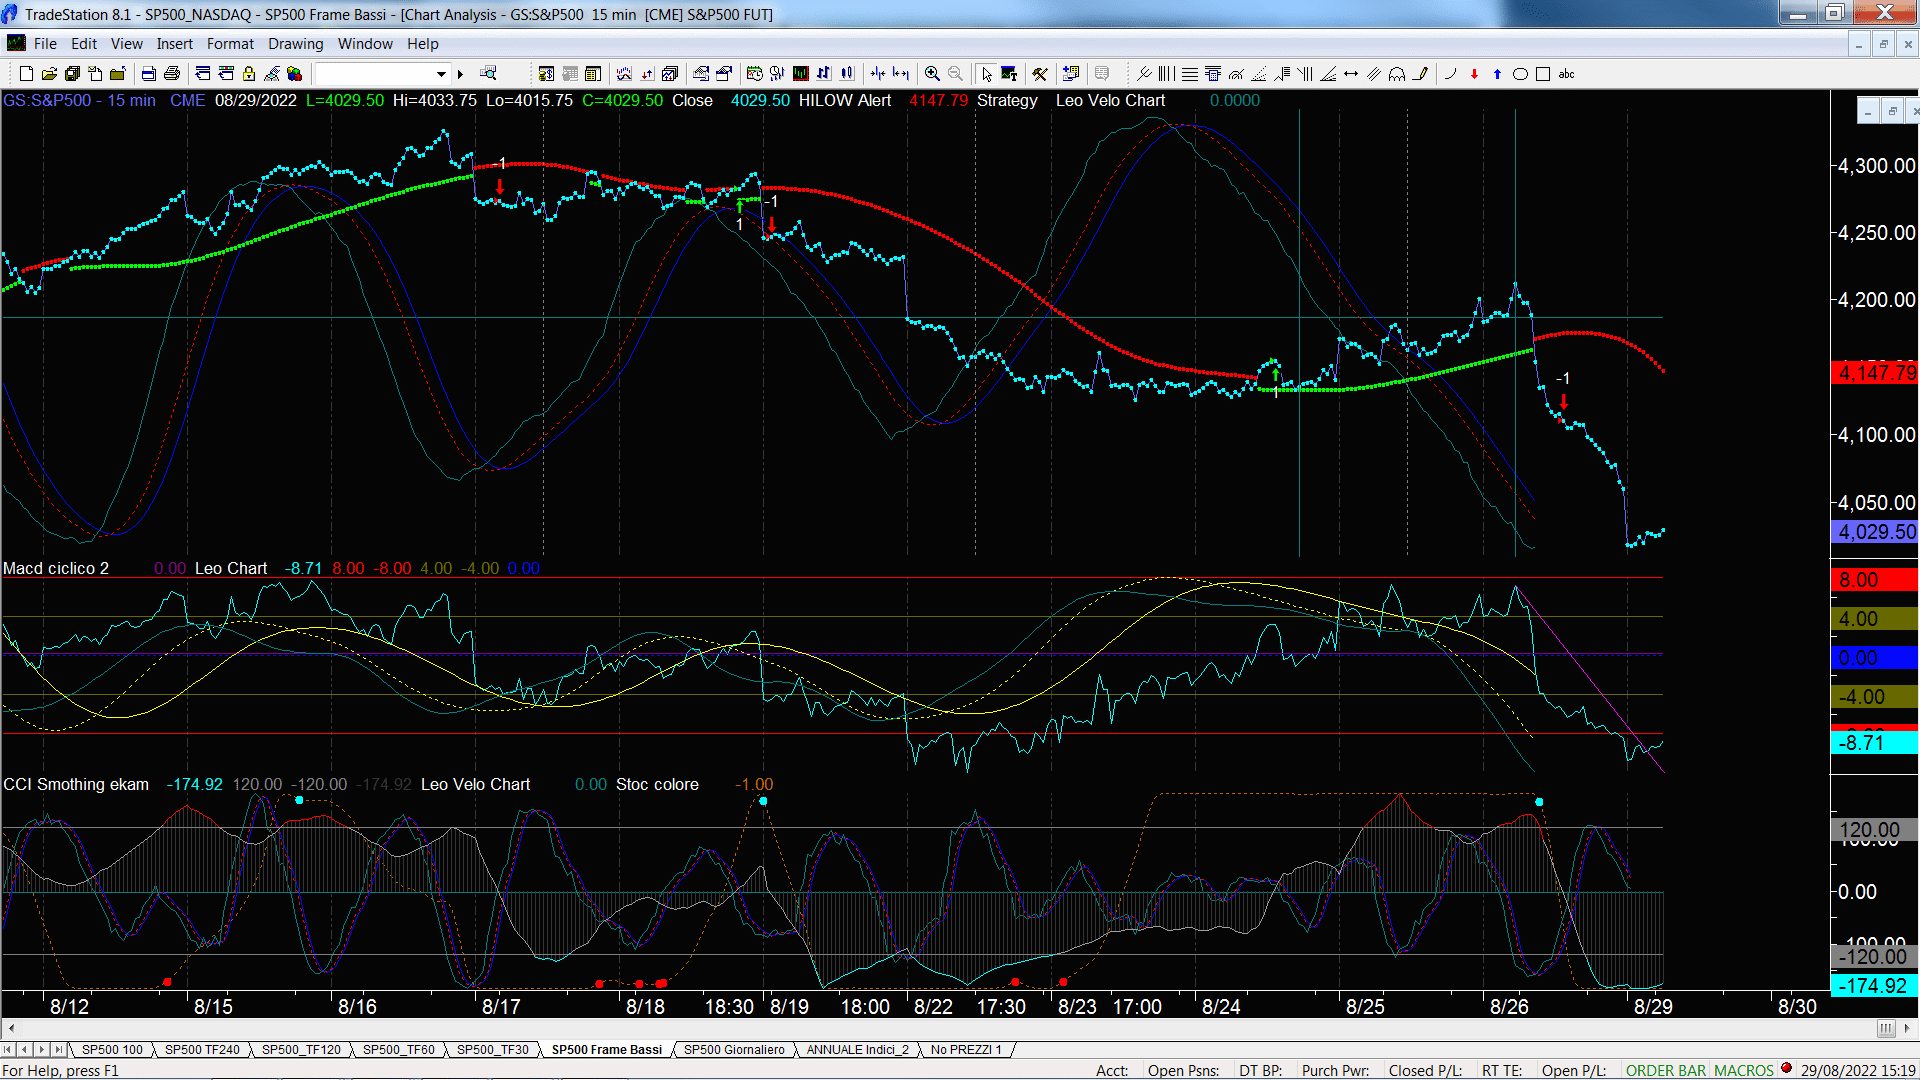The height and width of the screenshot is (1080, 1920).
Task: Click the red recording dot in status bar
Action: (x=1787, y=1069)
